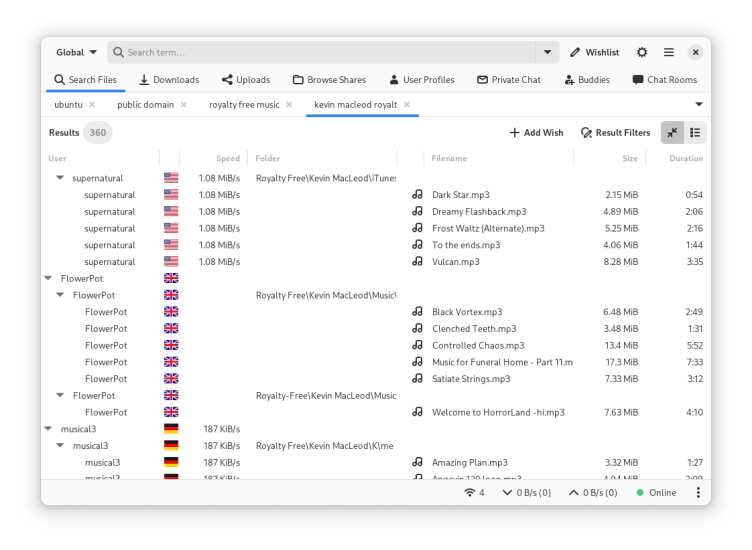
Task: Click the download speed indicator in status bar
Action: 527,493
